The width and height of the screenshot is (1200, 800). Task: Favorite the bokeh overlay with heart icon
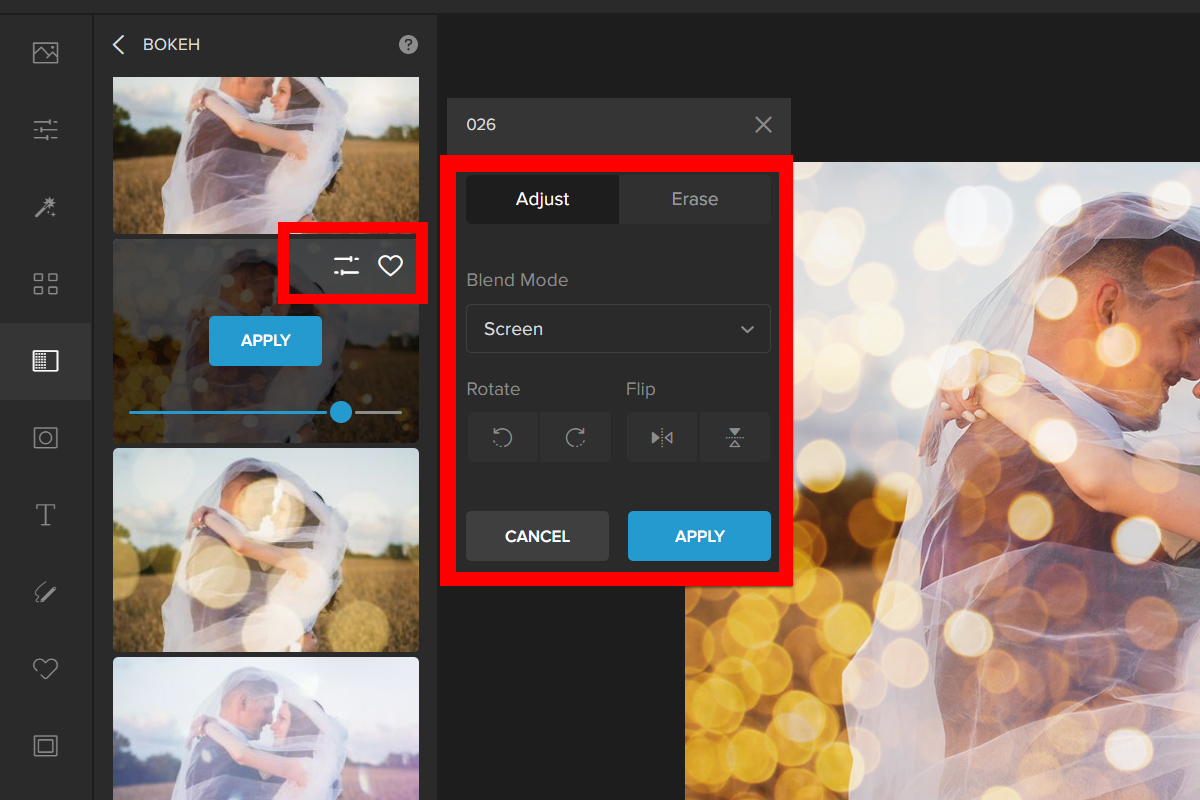pyautogui.click(x=390, y=265)
